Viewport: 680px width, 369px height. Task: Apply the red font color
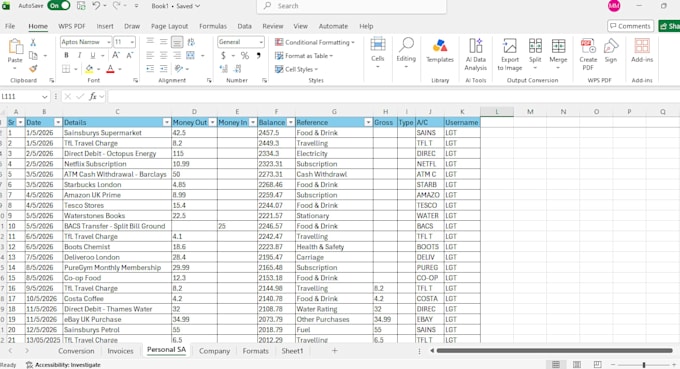pyautogui.click(x=110, y=69)
